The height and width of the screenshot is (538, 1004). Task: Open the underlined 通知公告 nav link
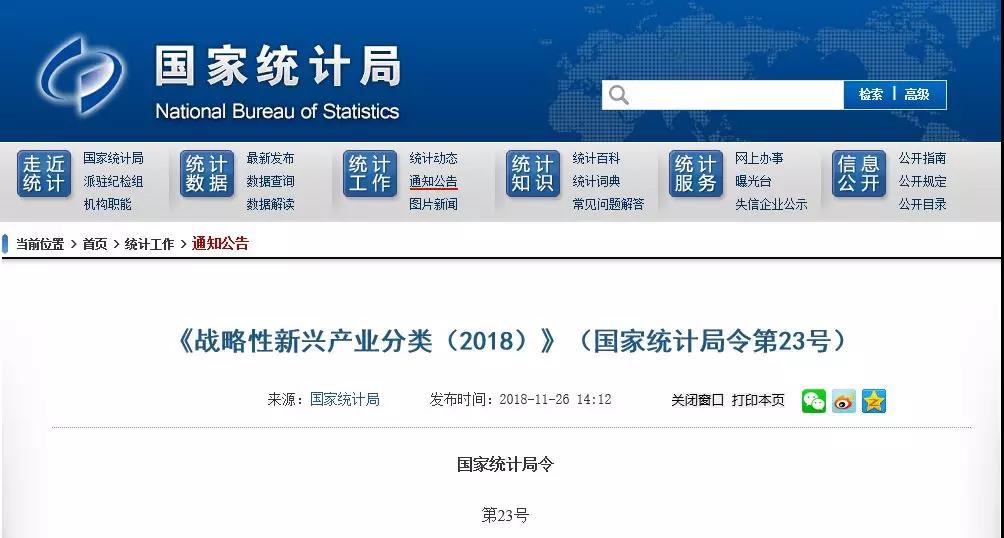(x=433, y=181)
